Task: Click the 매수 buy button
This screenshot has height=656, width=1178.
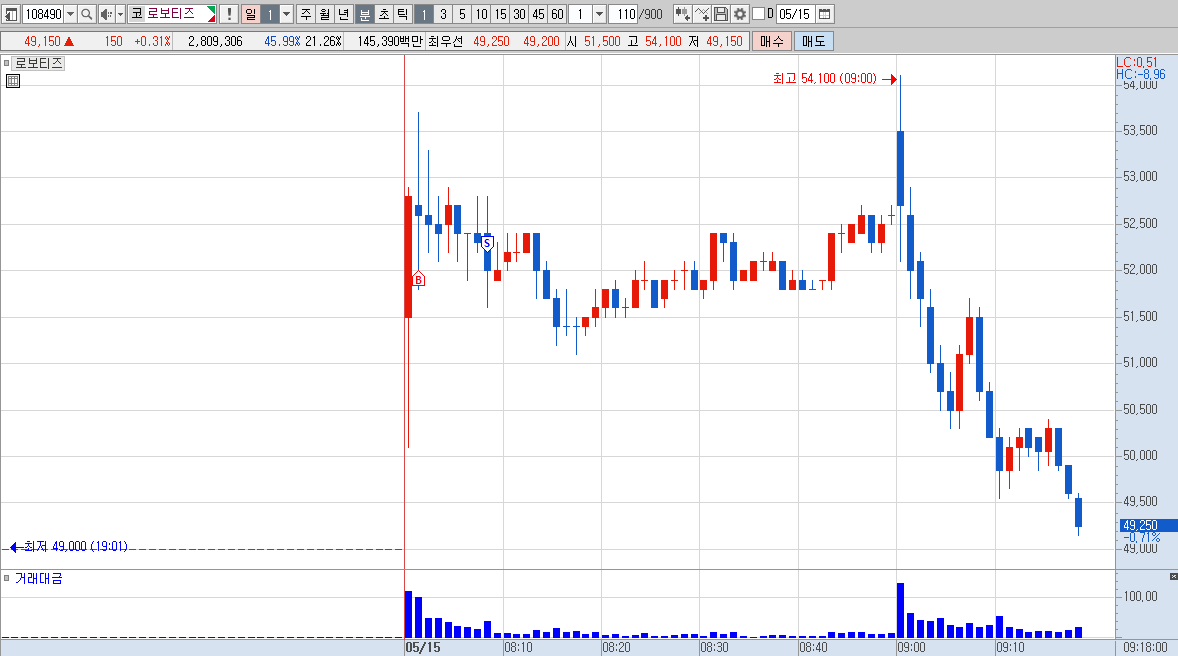Action: coord(772,41)
